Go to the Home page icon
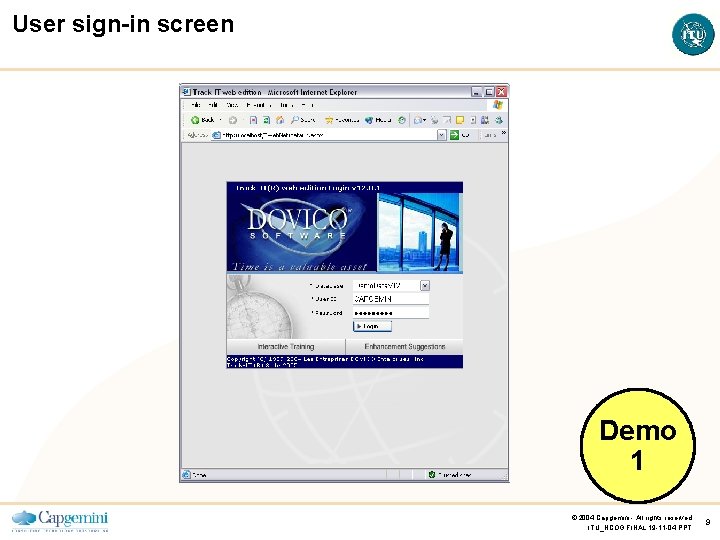720x540 pixels. coord(280,120)
